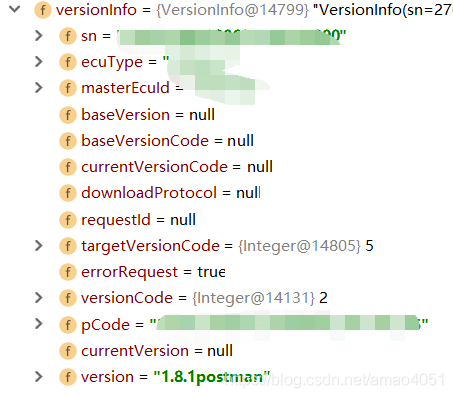
Task: Select the pCode field name
Action: (x=105, y=325)
